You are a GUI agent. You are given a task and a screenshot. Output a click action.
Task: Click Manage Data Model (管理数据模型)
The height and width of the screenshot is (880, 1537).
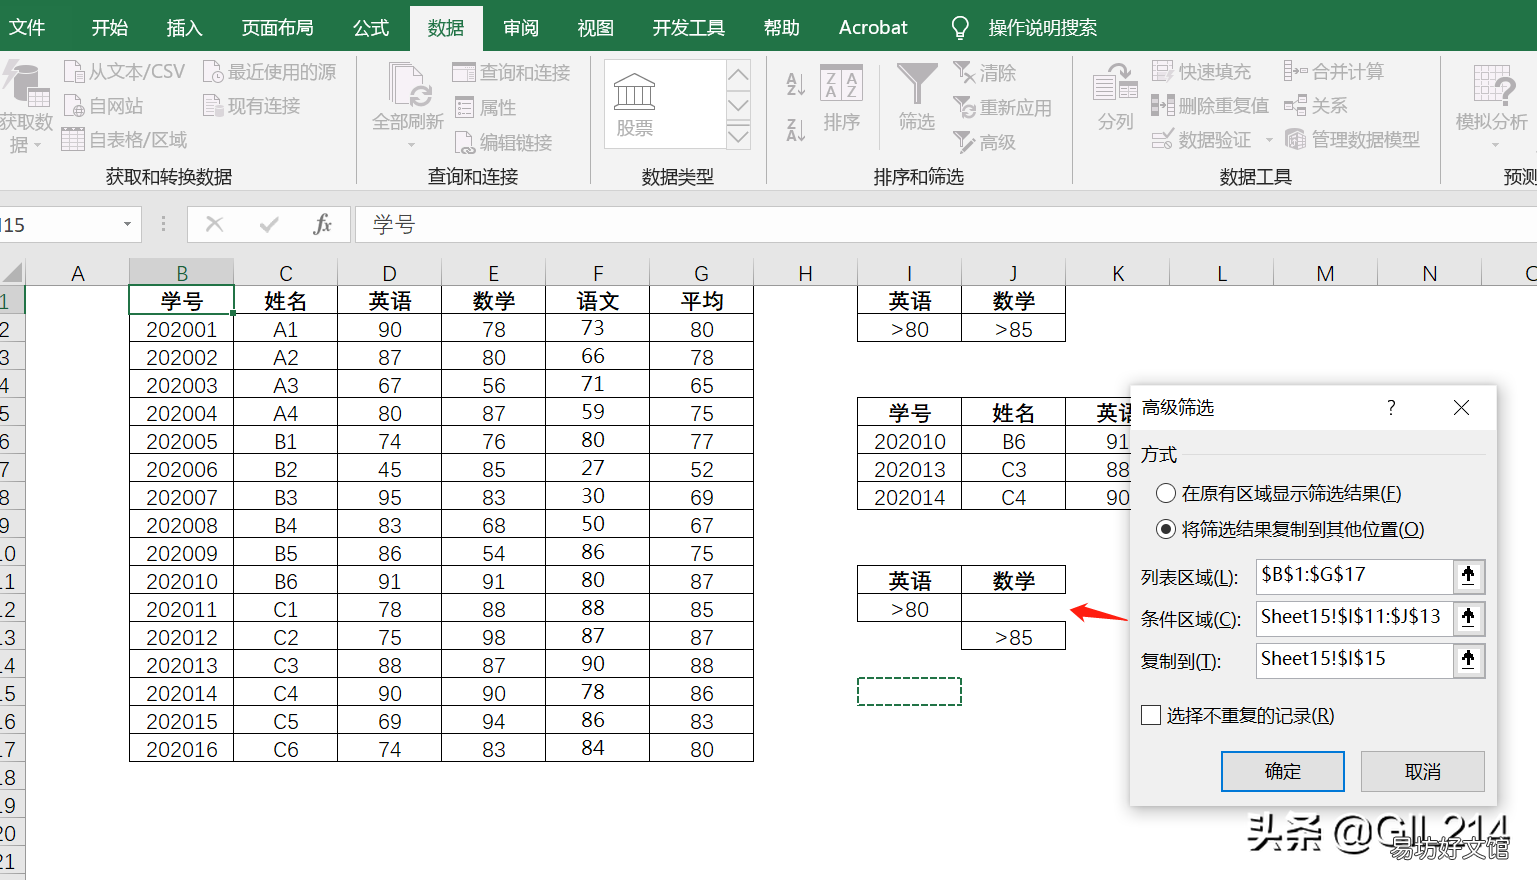tap(1352, 140)
